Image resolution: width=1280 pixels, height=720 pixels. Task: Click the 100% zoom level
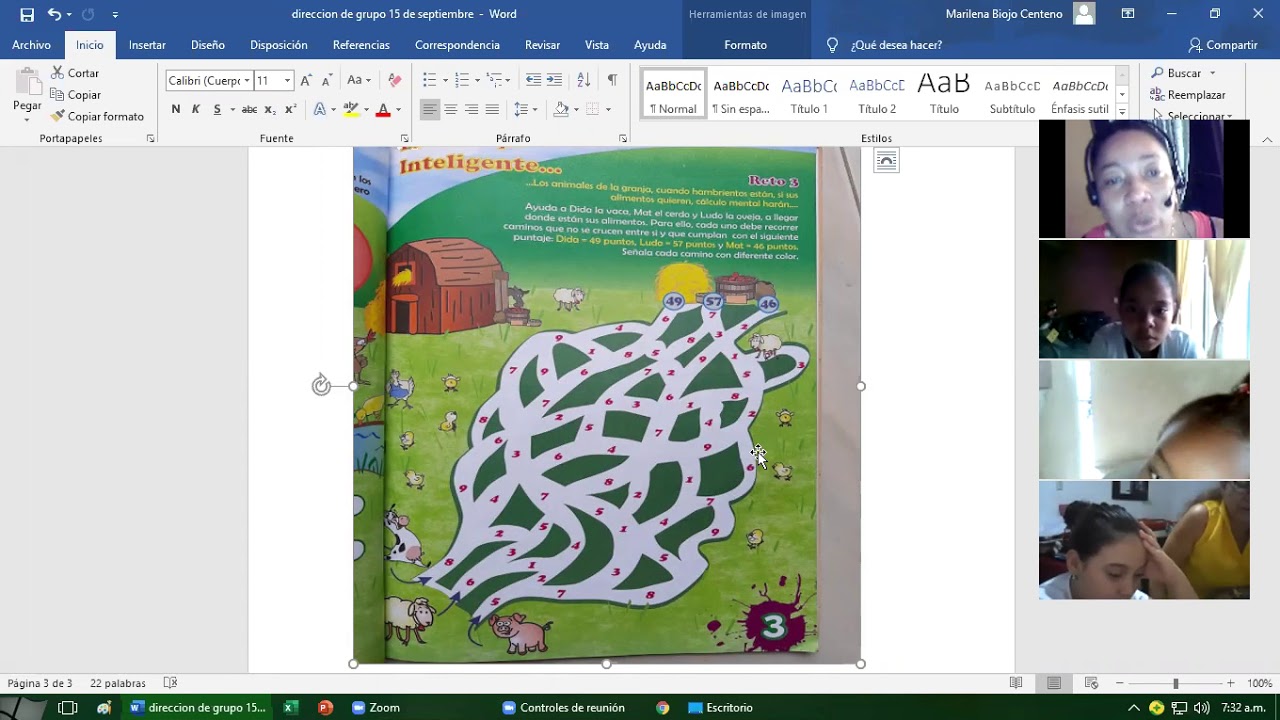pyautogui.click(x=1259, y=683)
